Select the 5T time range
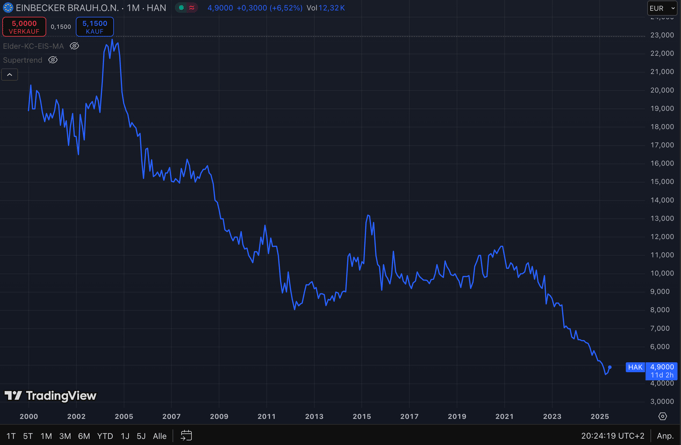Image resolution: width=681 pixels, height=445 pixels. click(28, 436)
